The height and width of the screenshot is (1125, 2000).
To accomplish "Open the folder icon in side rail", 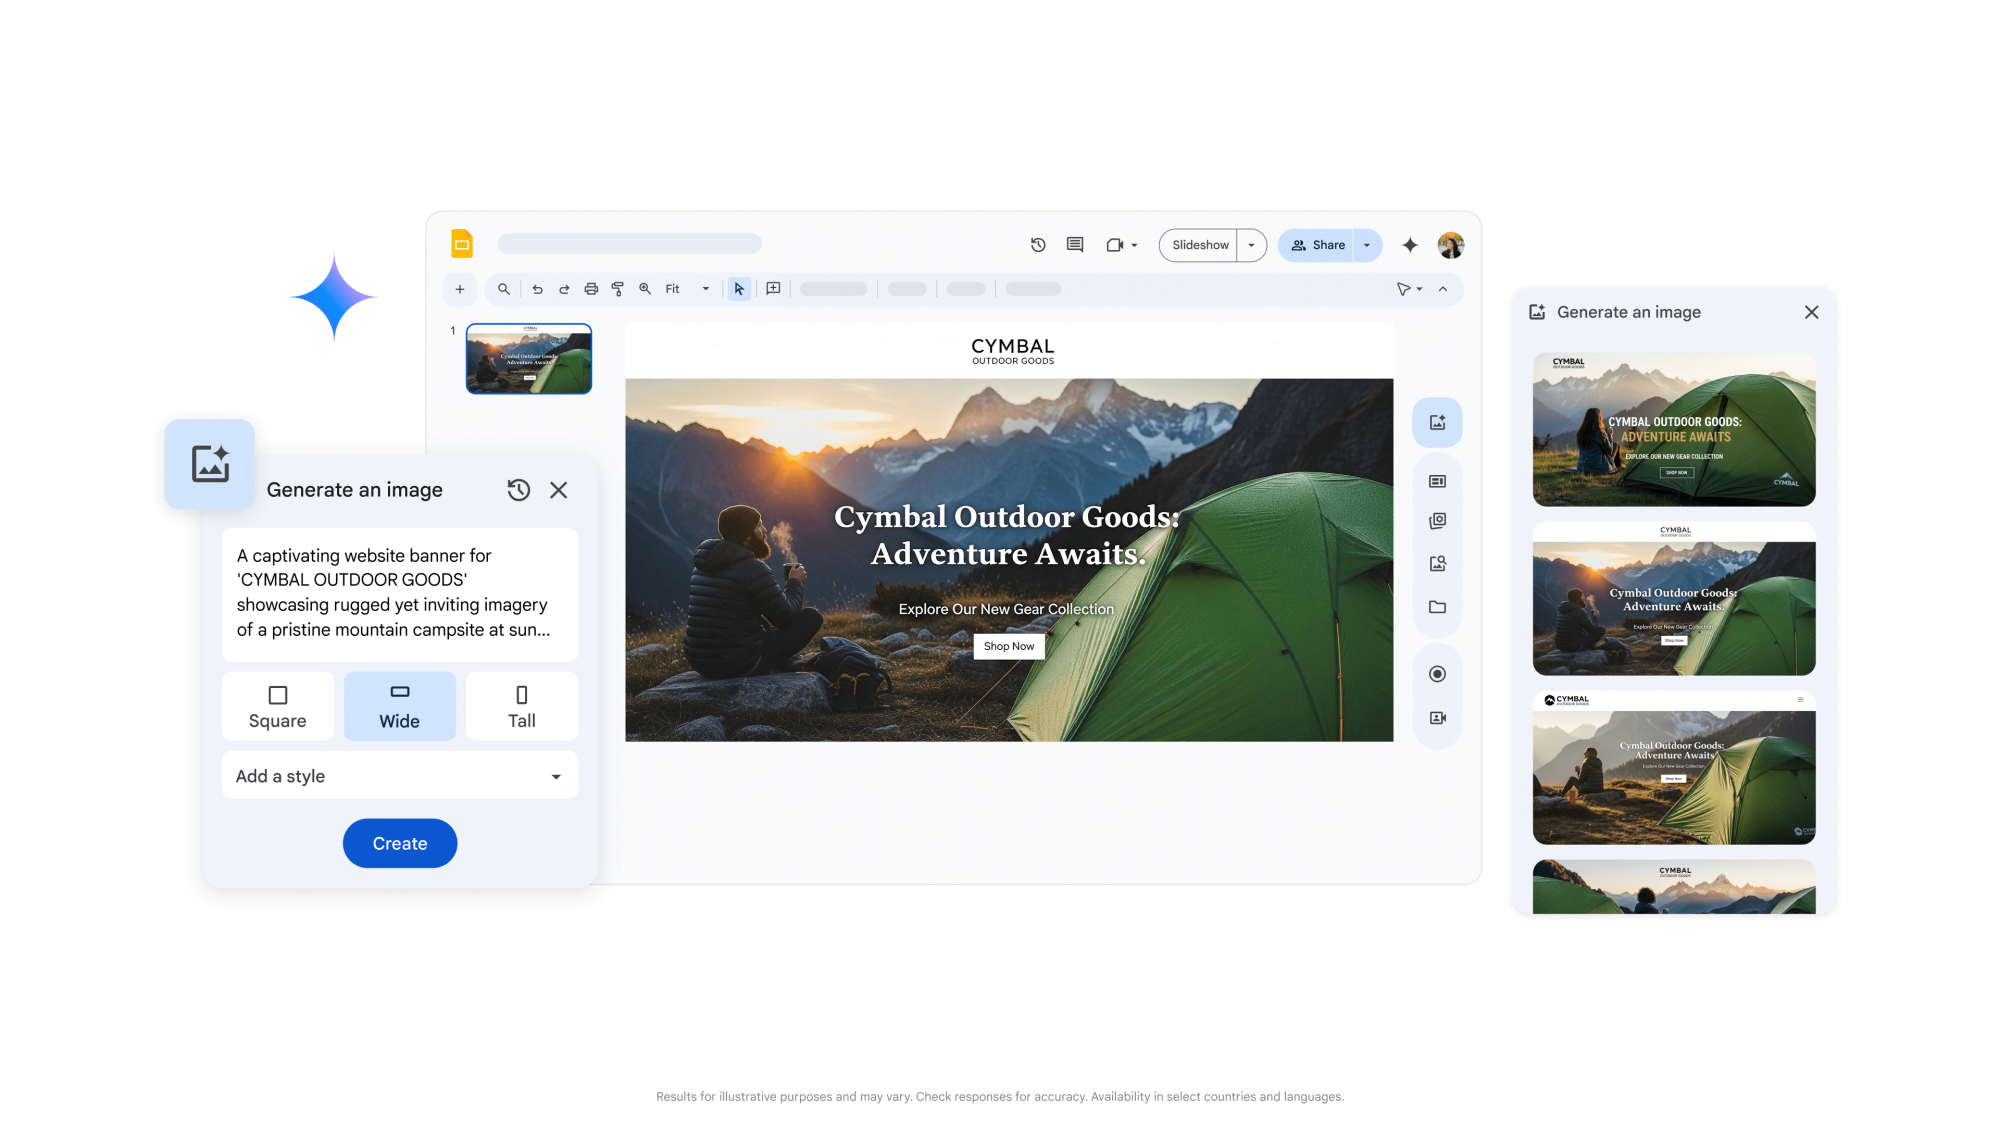I will (x=1437, y=607).
